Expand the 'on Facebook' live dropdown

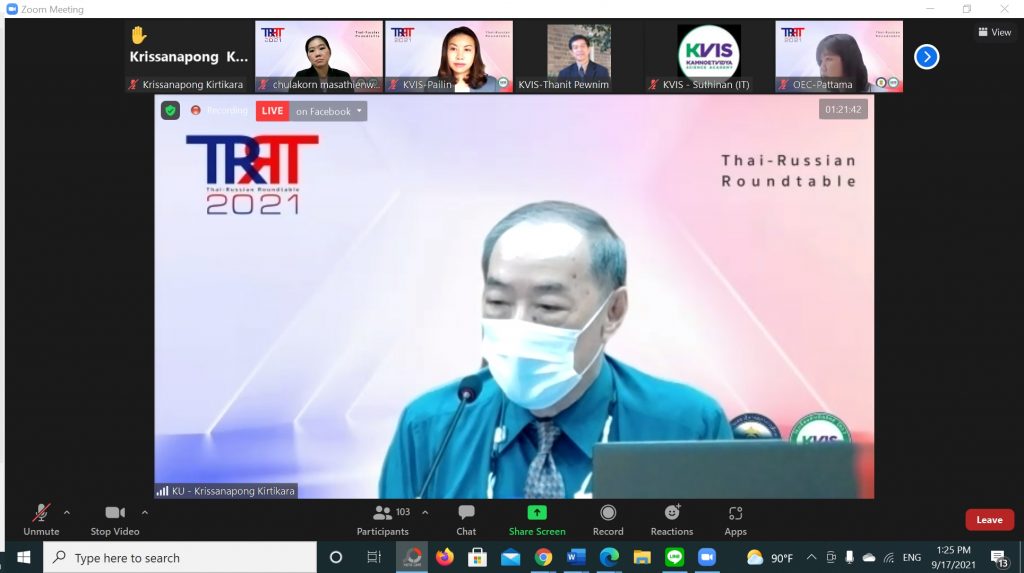(328, 111)
